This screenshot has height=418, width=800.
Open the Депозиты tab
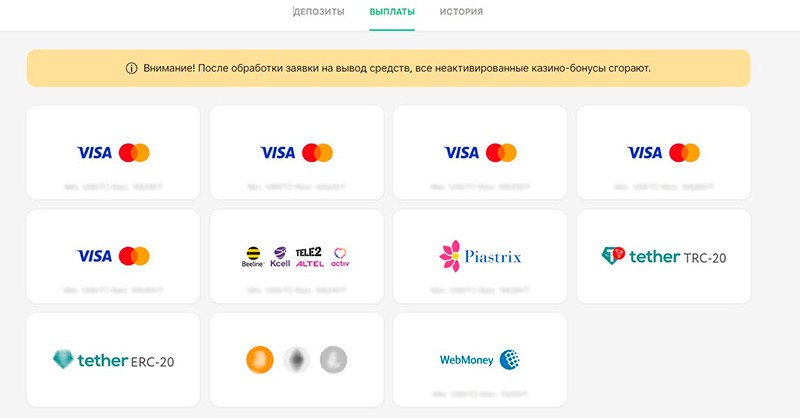tap(319, 11)
